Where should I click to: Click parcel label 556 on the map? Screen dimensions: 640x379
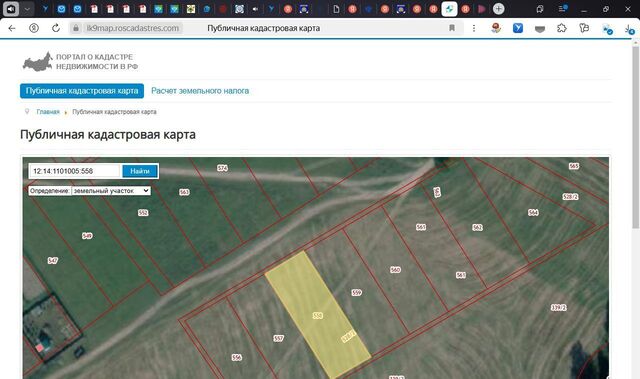[x=237, y=357]
